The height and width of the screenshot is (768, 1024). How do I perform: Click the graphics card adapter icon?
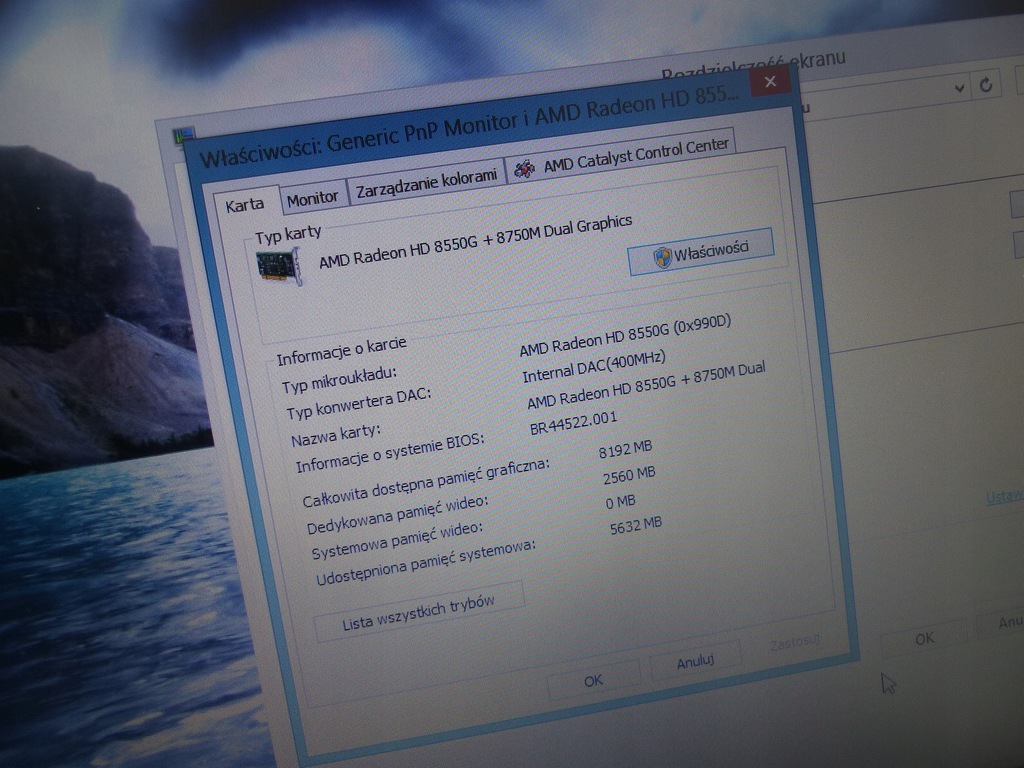tap(280, 268)
